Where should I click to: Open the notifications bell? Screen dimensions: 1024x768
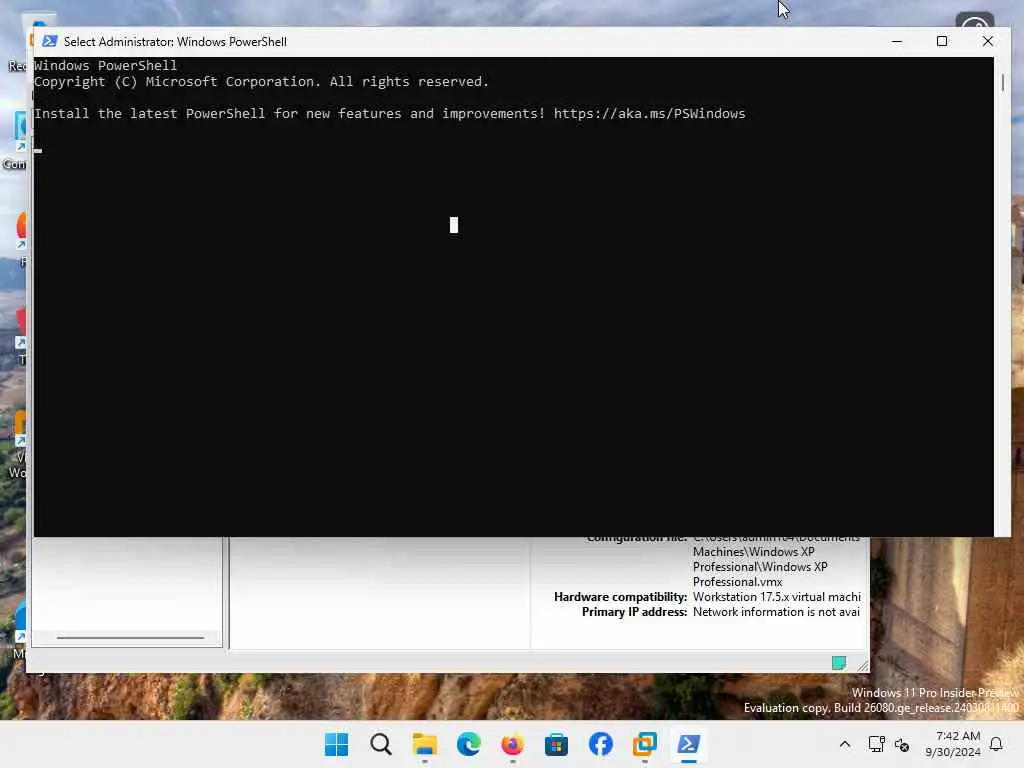pos(996,744)
